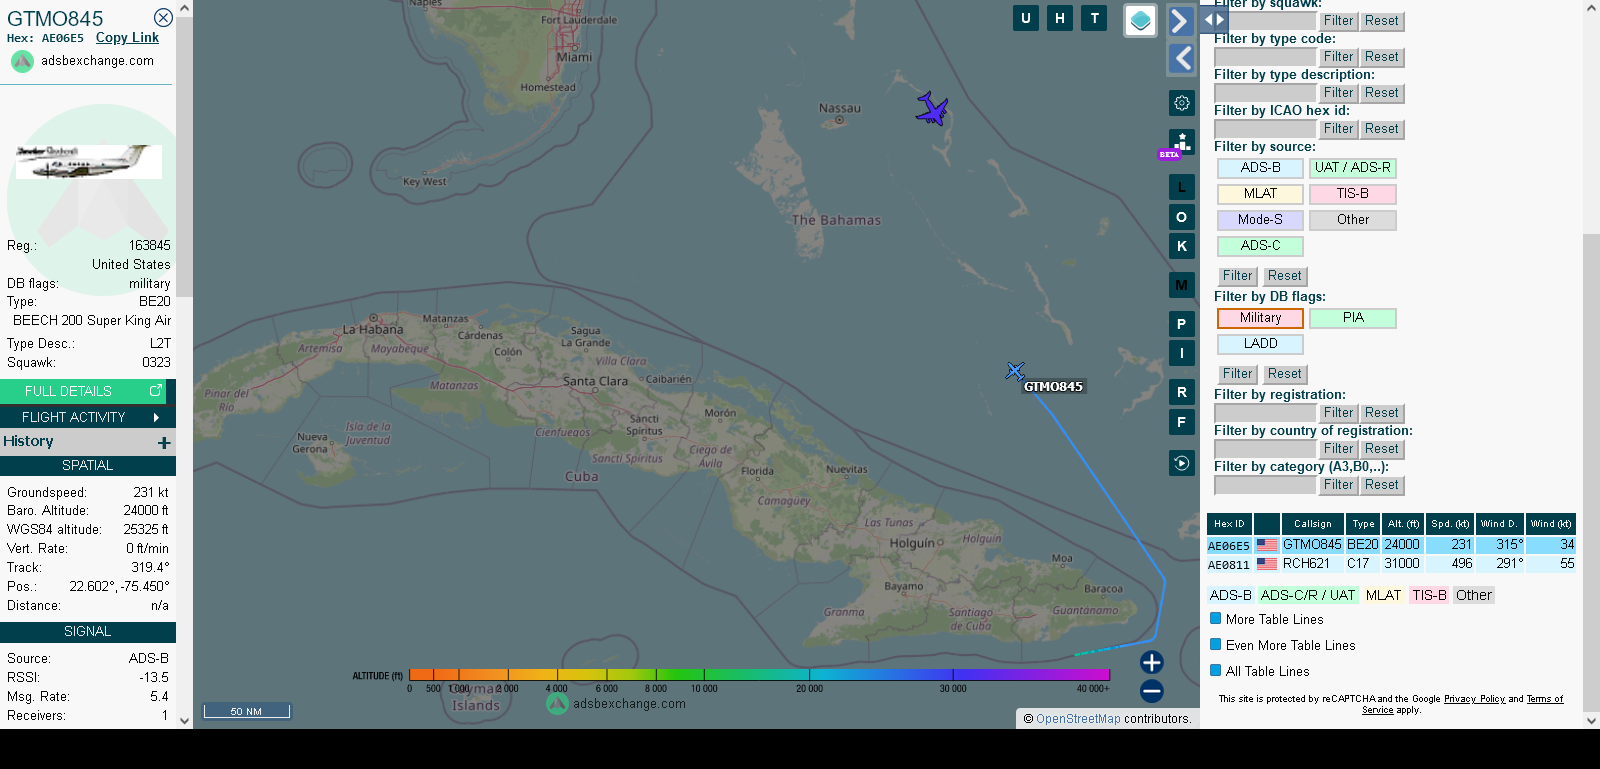The width and height of the screenshot is (1600, 769).
Task: Expand History with plus icon
Action: point(164,442)
